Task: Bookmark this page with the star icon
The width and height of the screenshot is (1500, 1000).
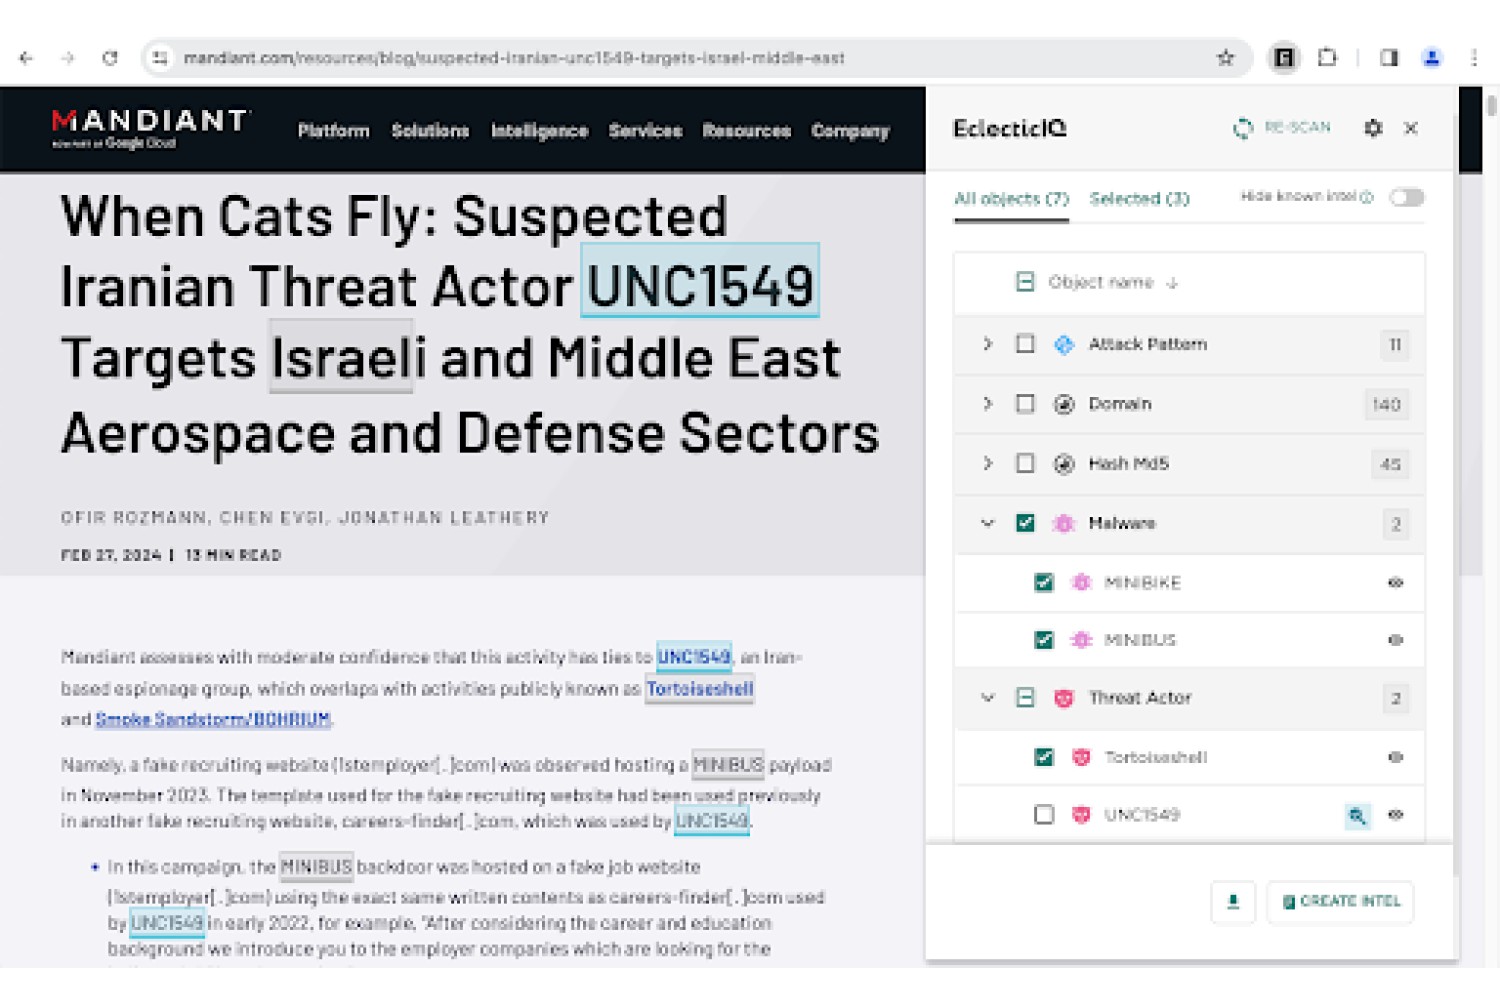Action: pos(1225,58)
